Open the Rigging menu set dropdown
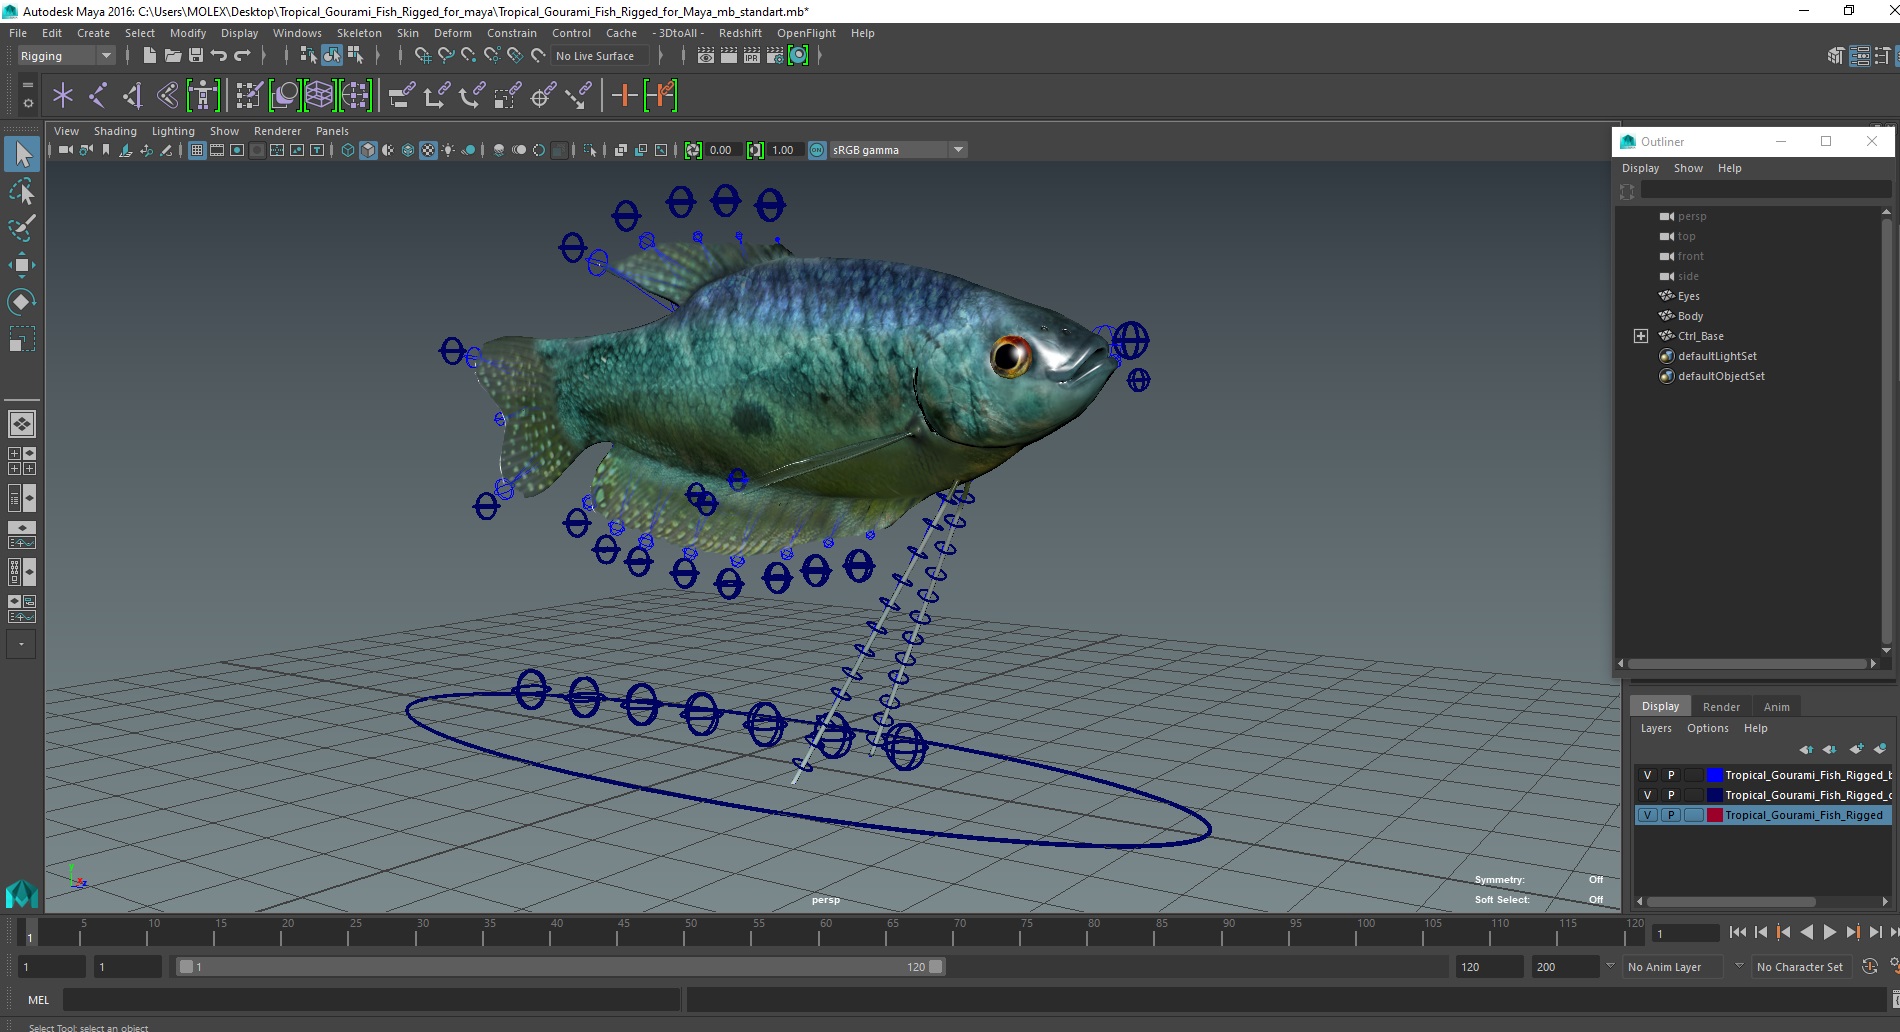 pyautogui.click(x=66, y=56)
